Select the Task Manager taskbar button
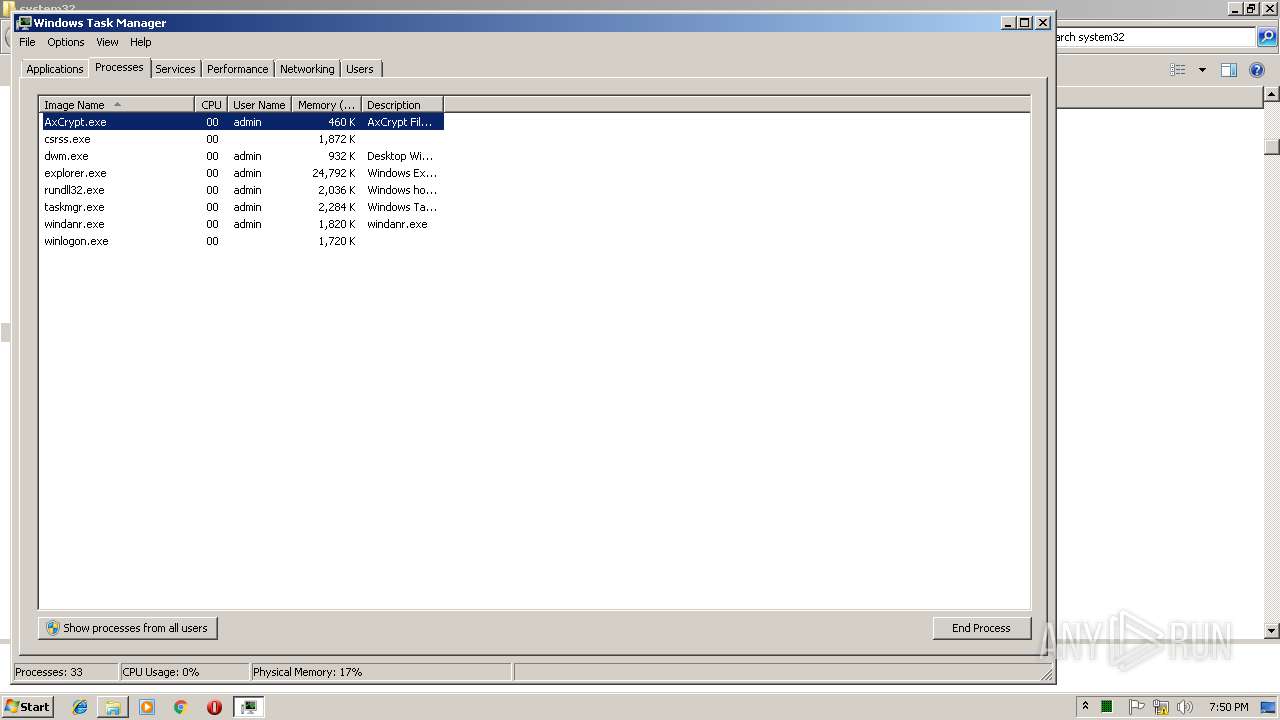This screenshot has width=1280, height=720. [248, 707]
